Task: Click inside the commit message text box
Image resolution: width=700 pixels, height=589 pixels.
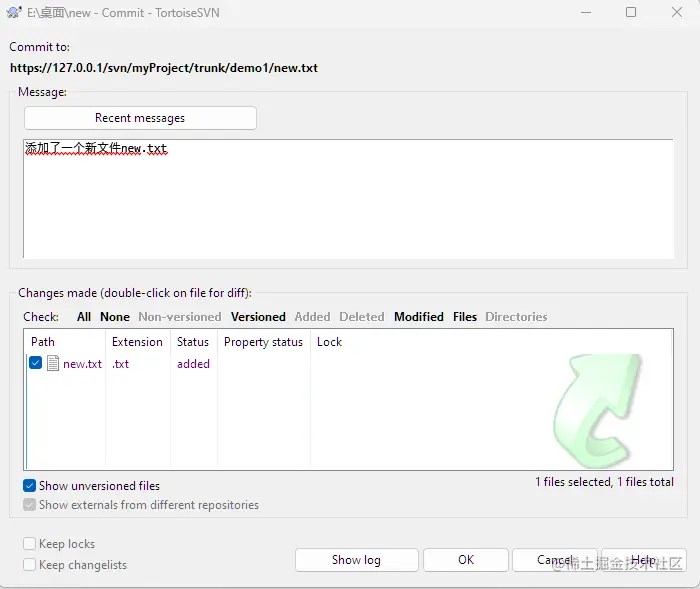Action: click(348, 199)
